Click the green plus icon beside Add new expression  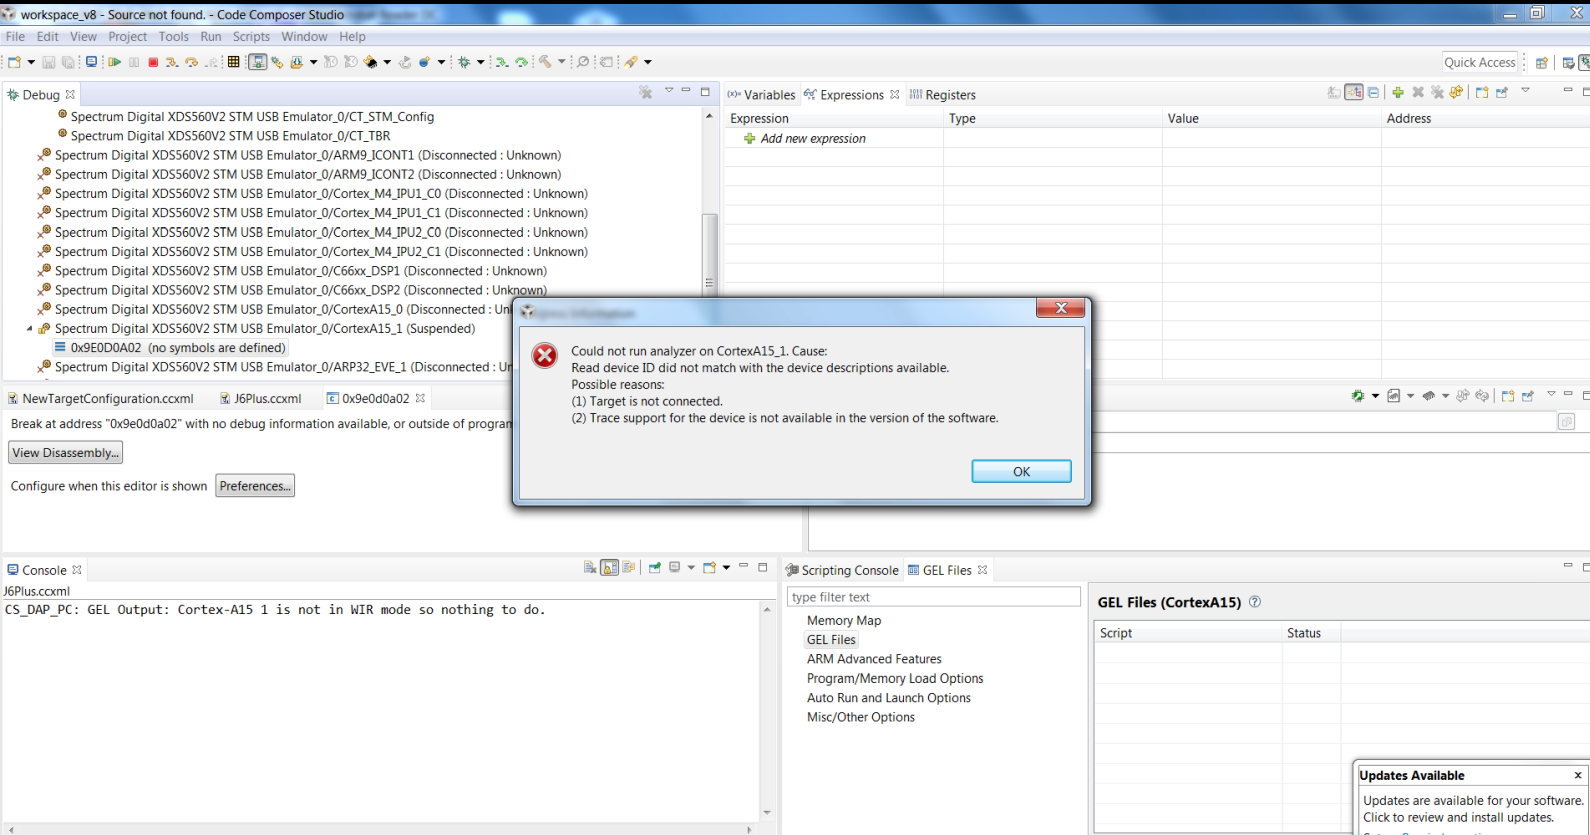pyautogui.click(x=749, y=139)
